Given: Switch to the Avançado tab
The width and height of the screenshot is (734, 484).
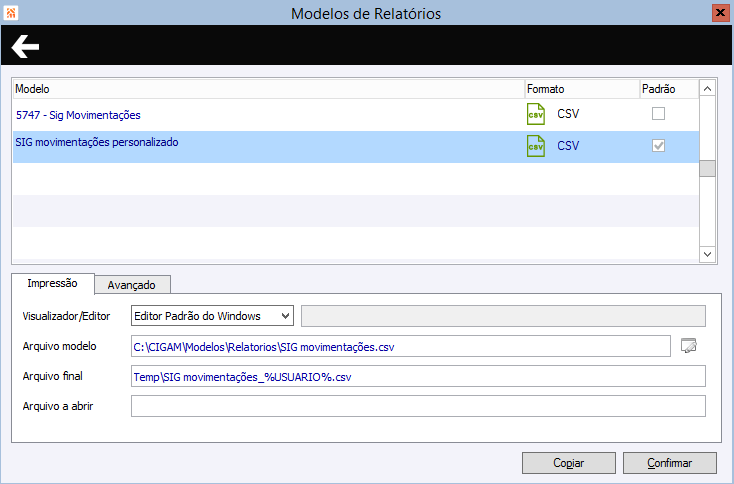Looking at the screenshot, I should click(132, 285).
